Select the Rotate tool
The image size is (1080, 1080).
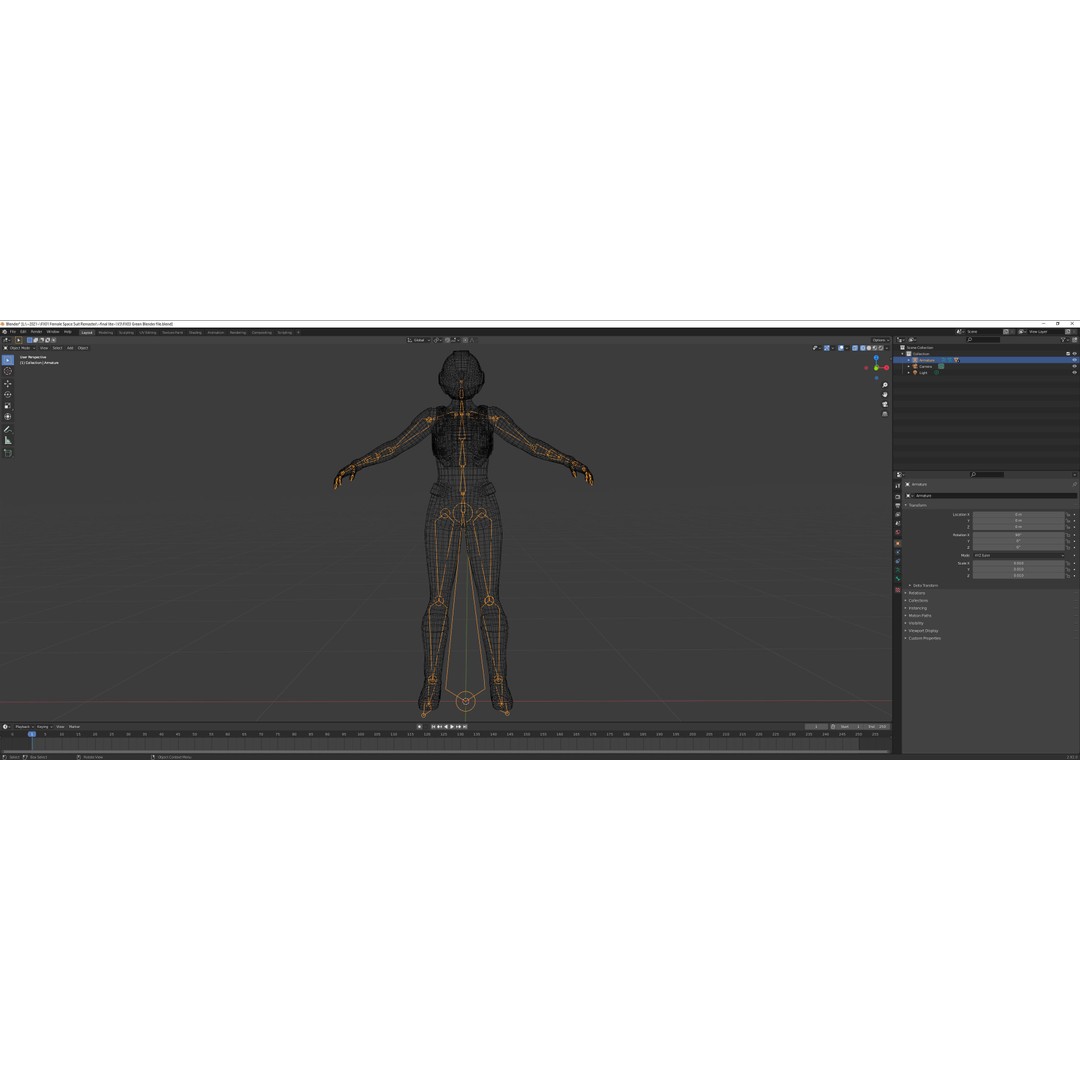[8, 395]
